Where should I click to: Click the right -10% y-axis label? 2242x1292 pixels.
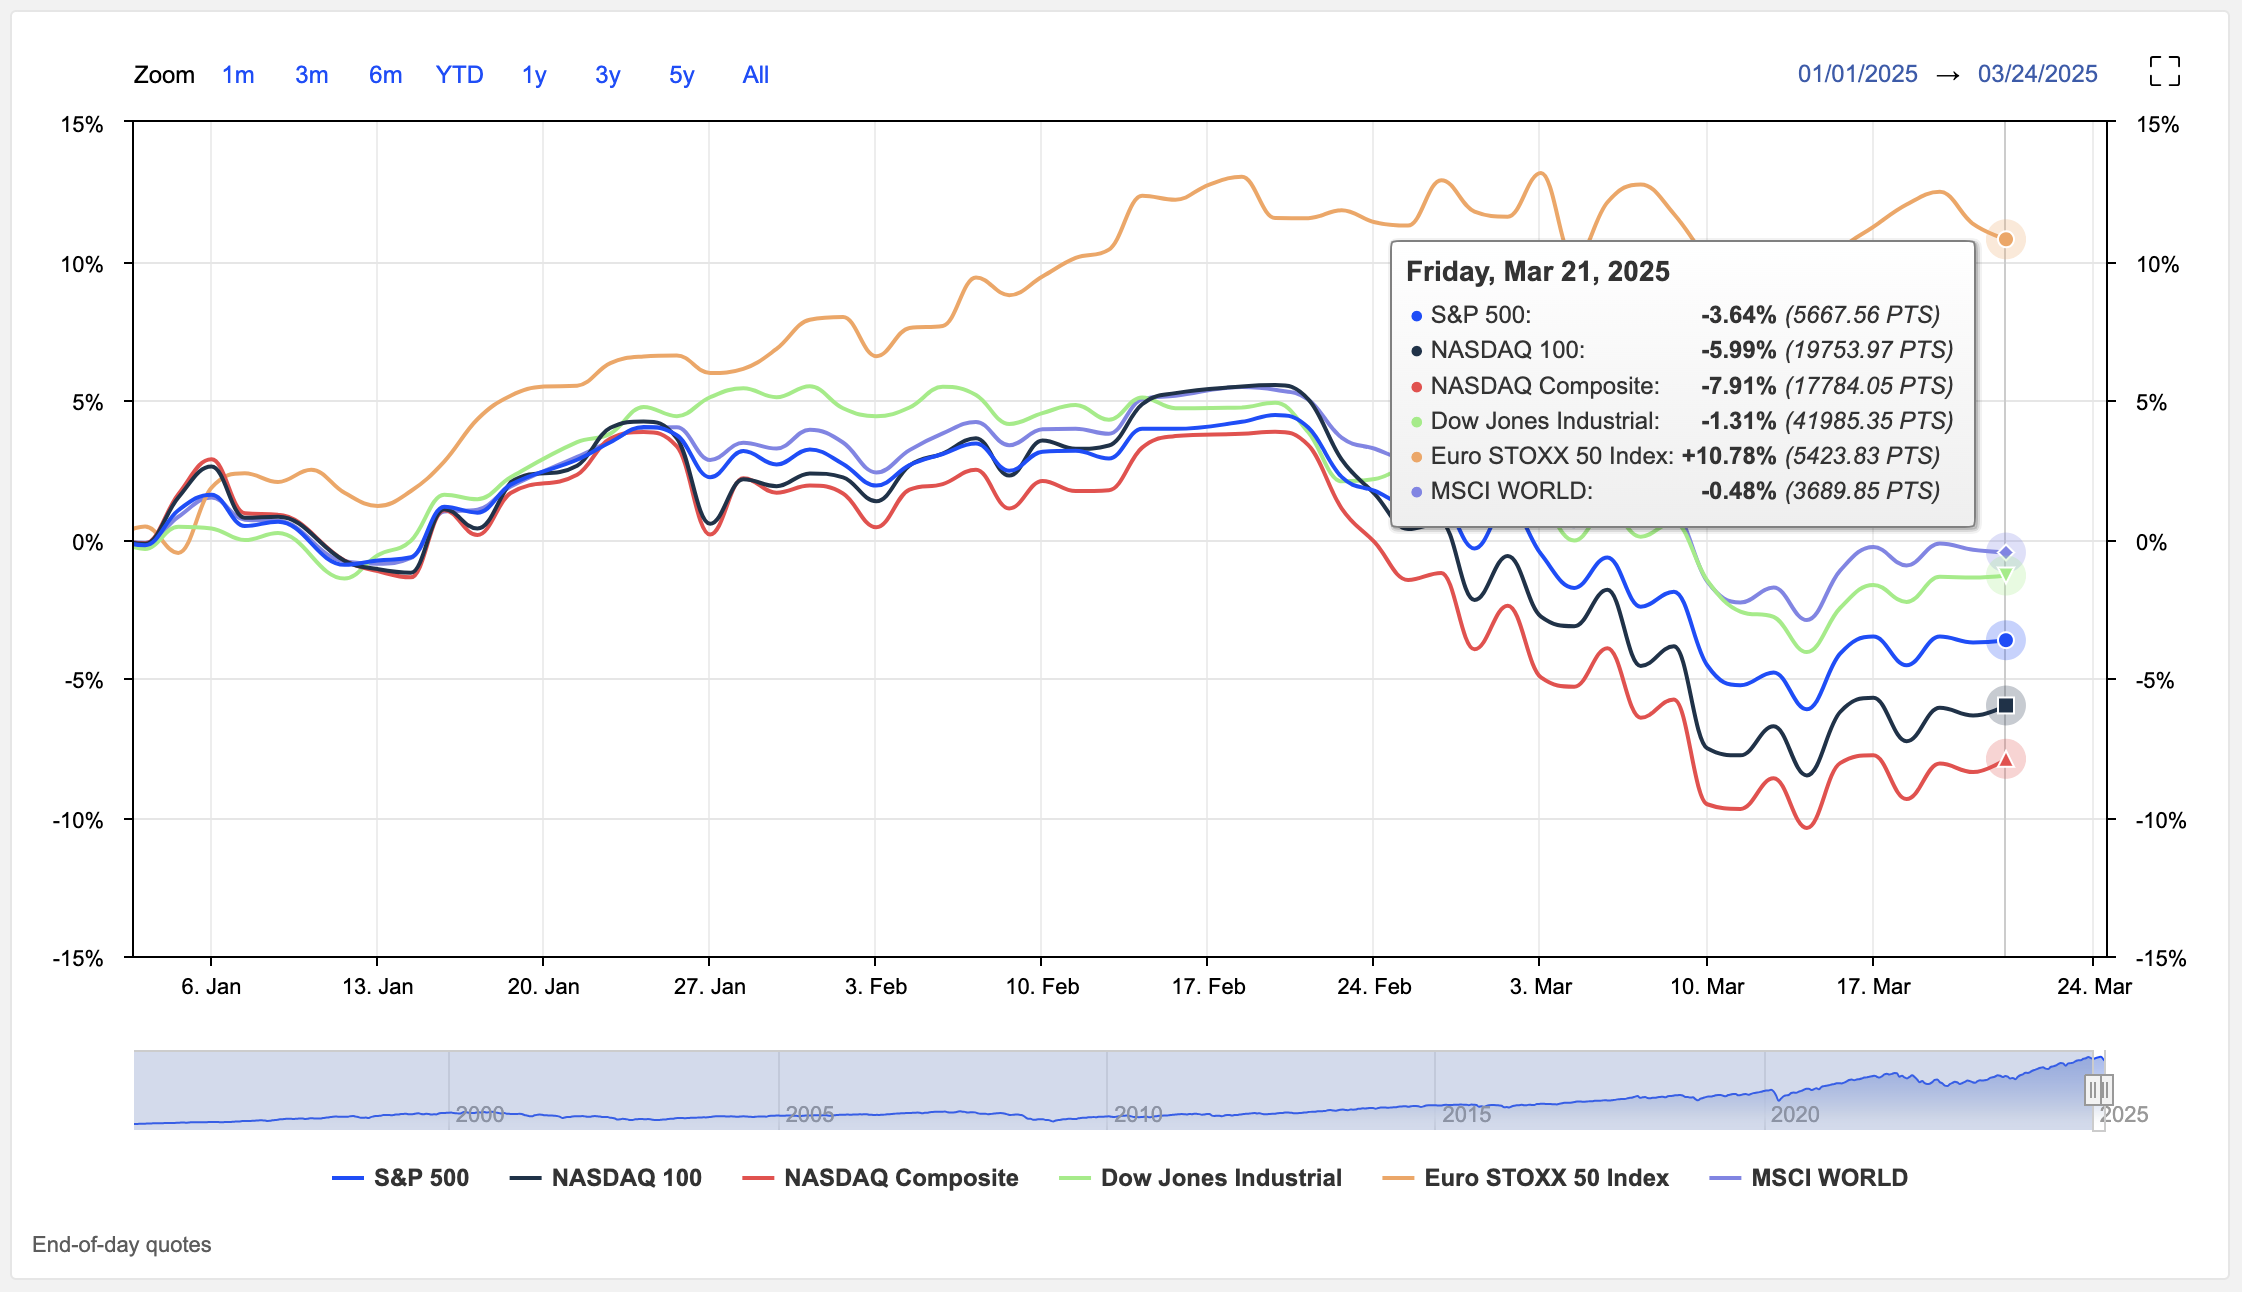click(x=2160, y=821)
